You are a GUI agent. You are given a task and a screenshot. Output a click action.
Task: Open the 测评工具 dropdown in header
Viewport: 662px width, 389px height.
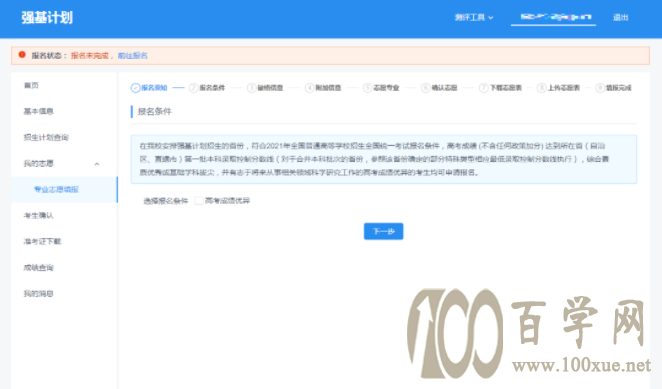tap(474, 17)
